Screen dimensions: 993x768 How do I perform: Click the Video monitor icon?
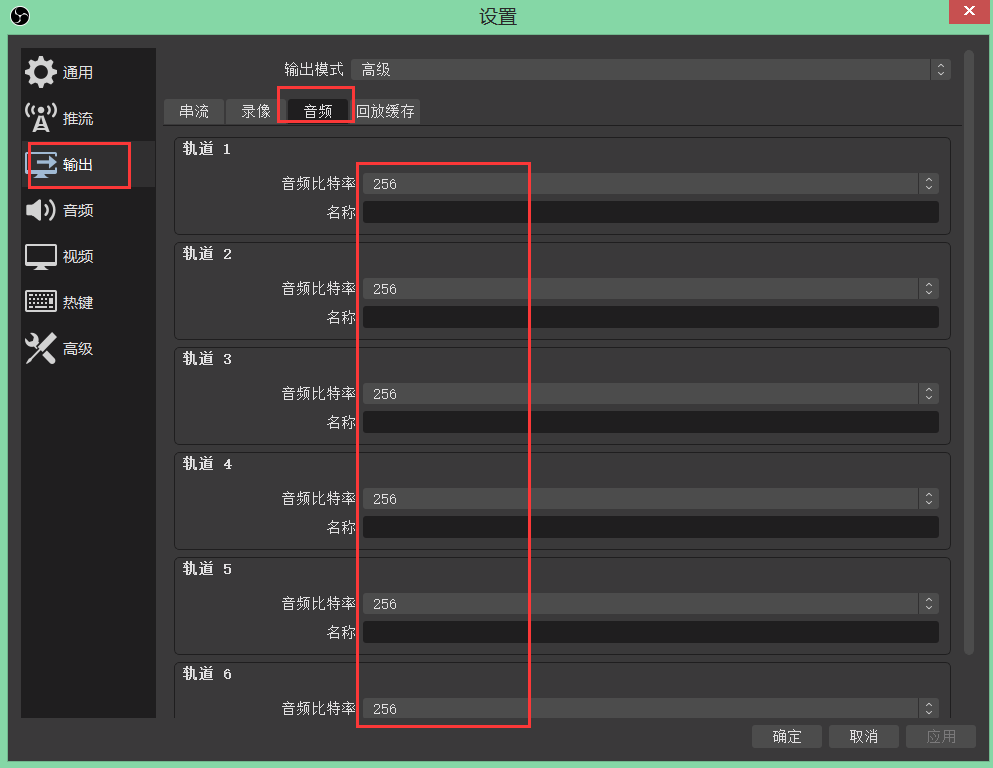coord(41,256)
